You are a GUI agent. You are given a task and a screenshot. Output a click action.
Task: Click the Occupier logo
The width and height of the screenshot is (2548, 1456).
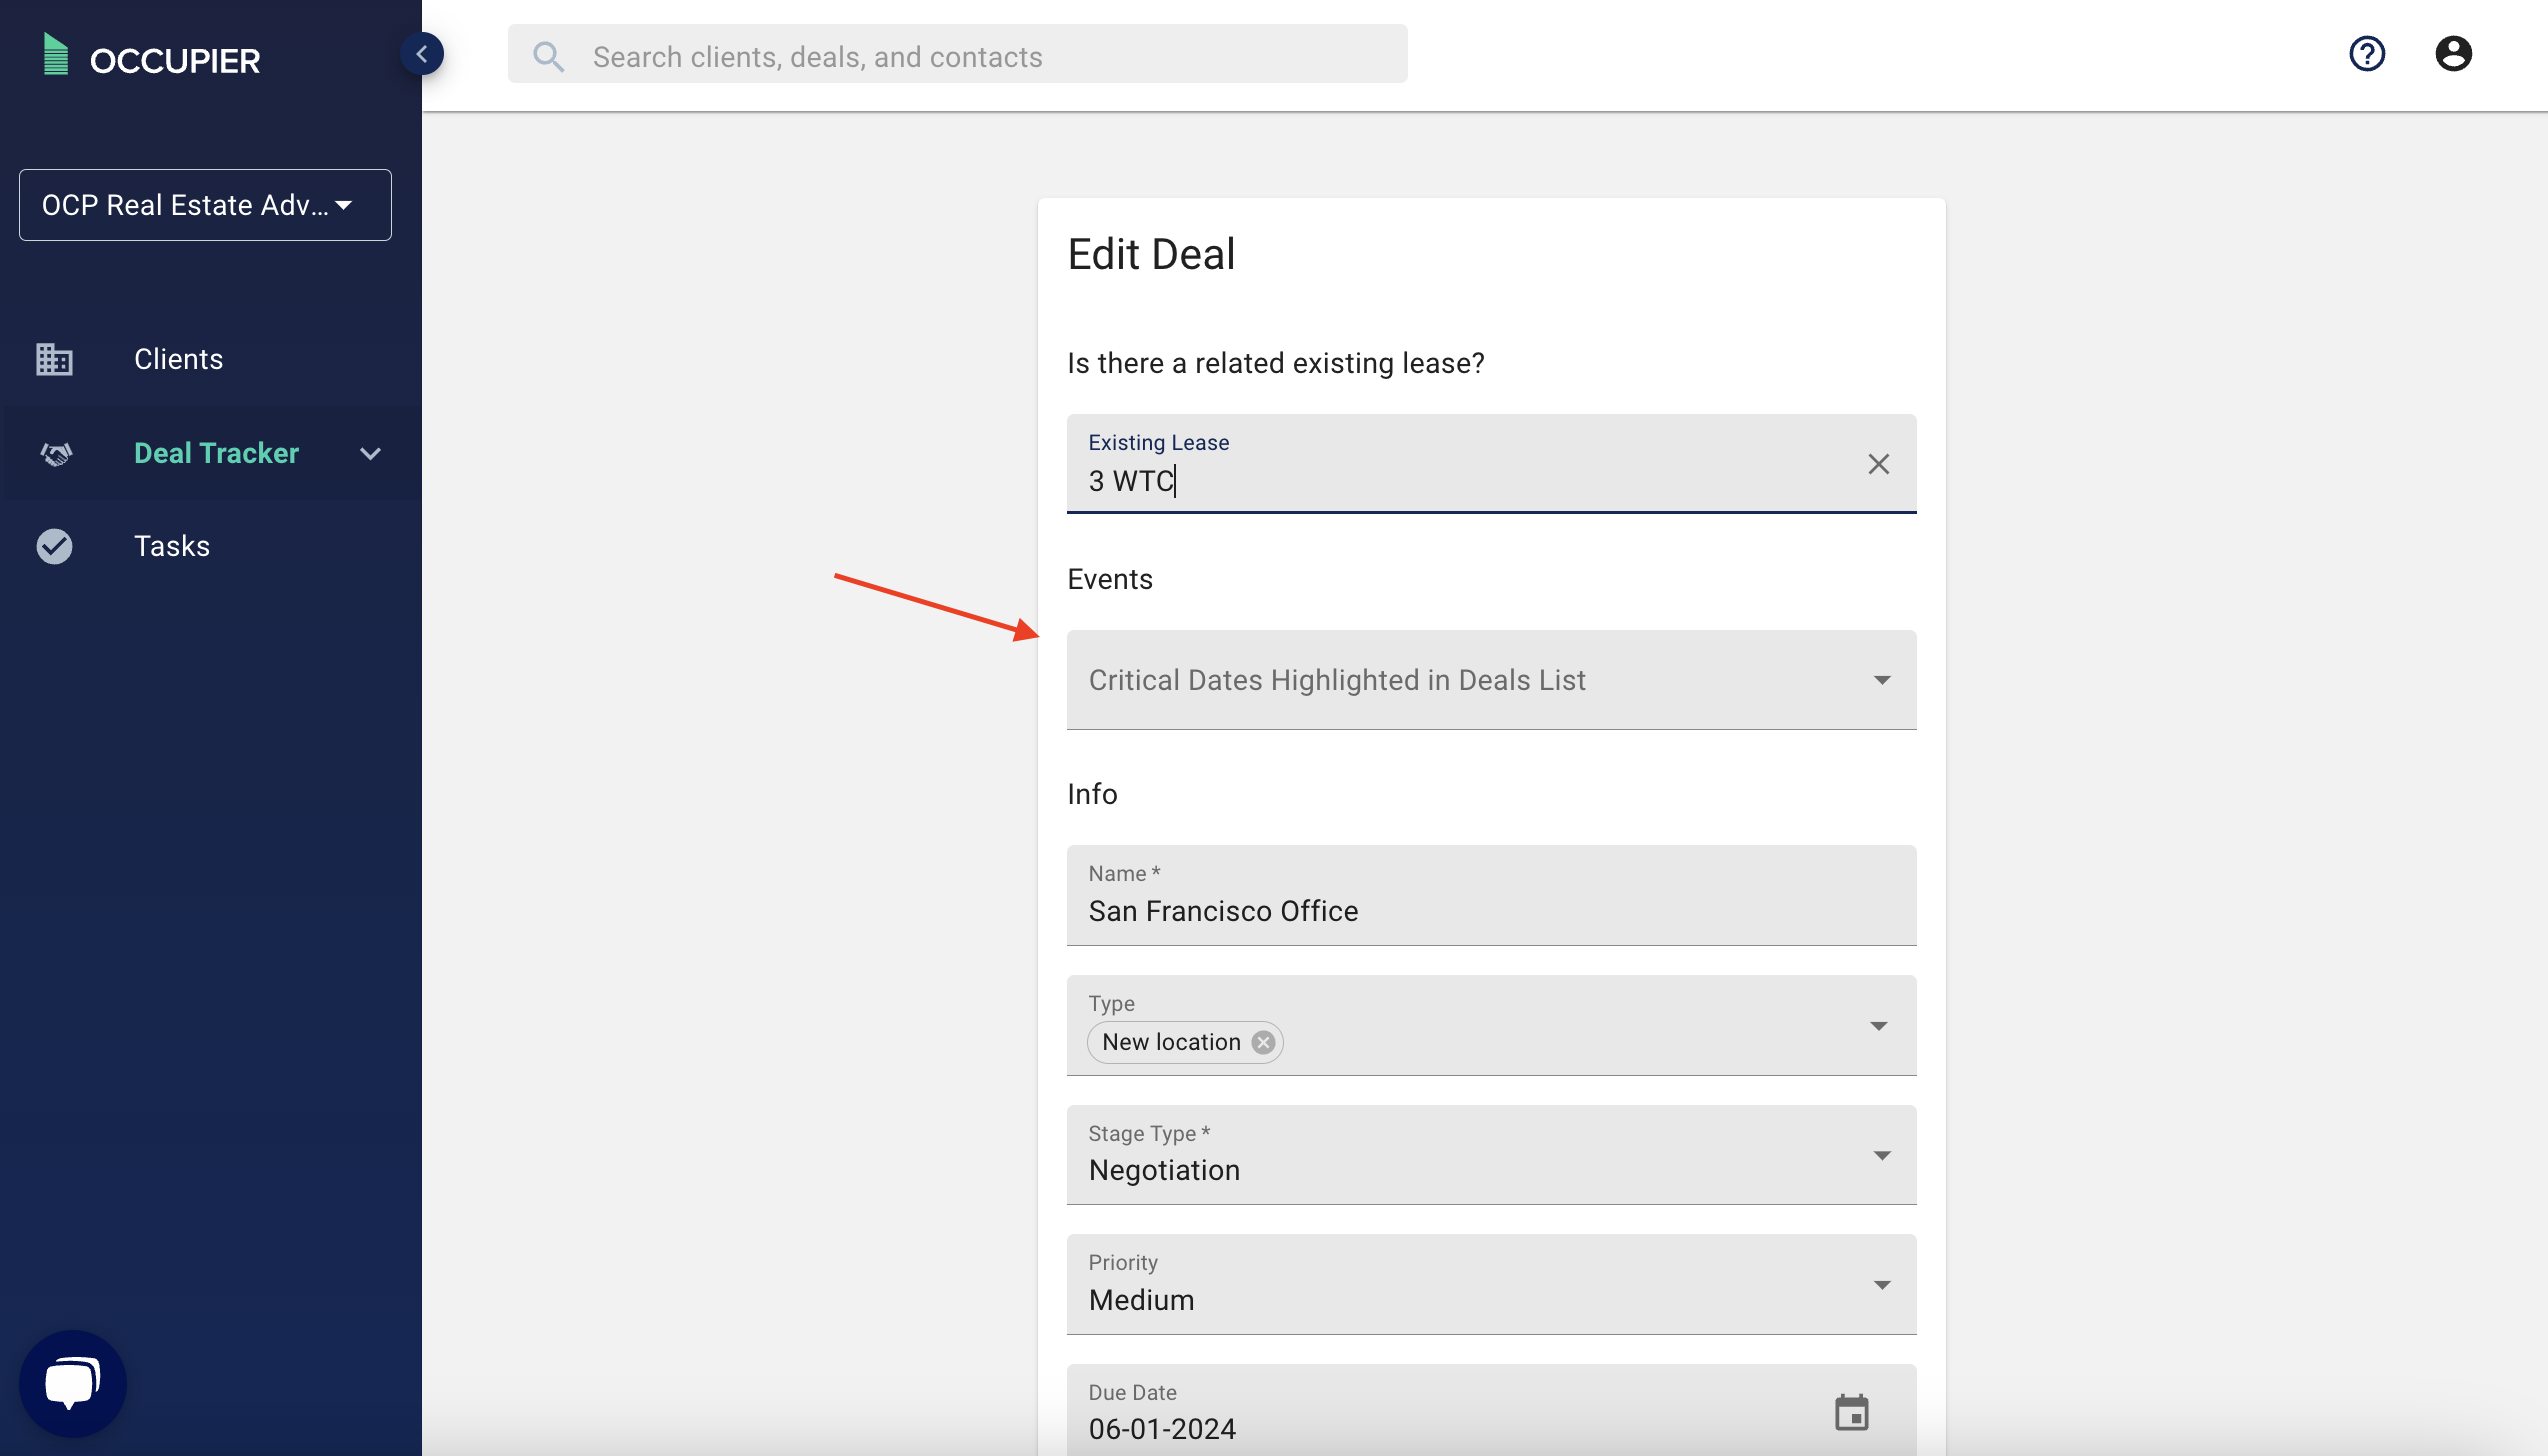coord(152,58)
